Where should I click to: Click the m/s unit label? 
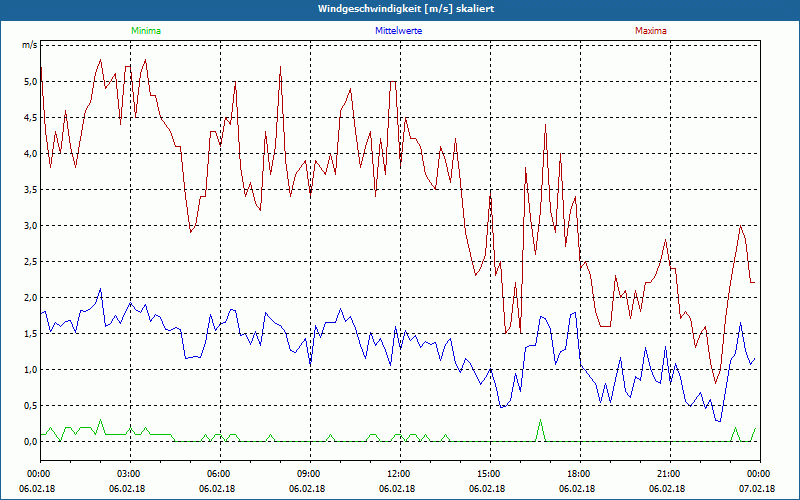click(x=29, y=45)
